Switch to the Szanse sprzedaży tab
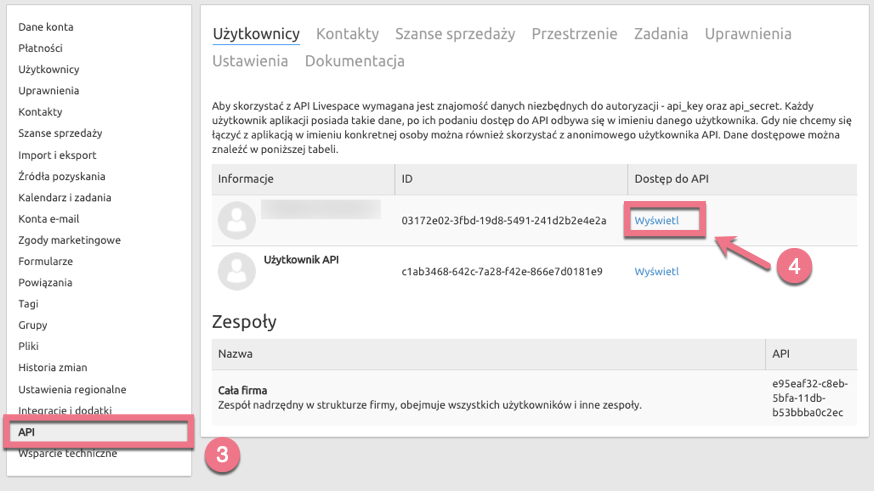Screen dimensions: 874x491 (x=455, y=34)
